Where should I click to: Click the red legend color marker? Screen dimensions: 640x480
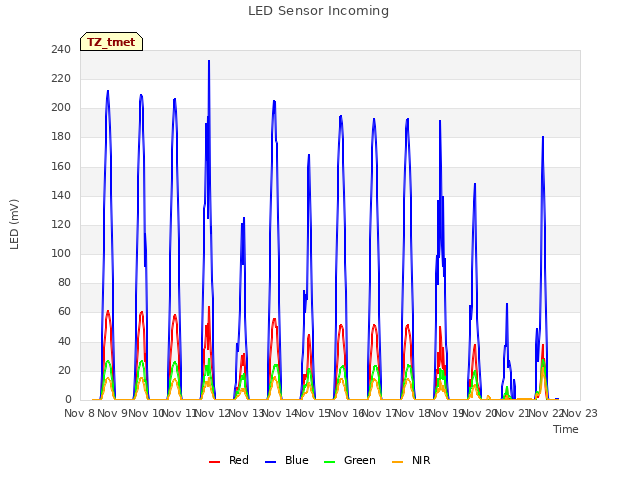(x=214, y=462)
